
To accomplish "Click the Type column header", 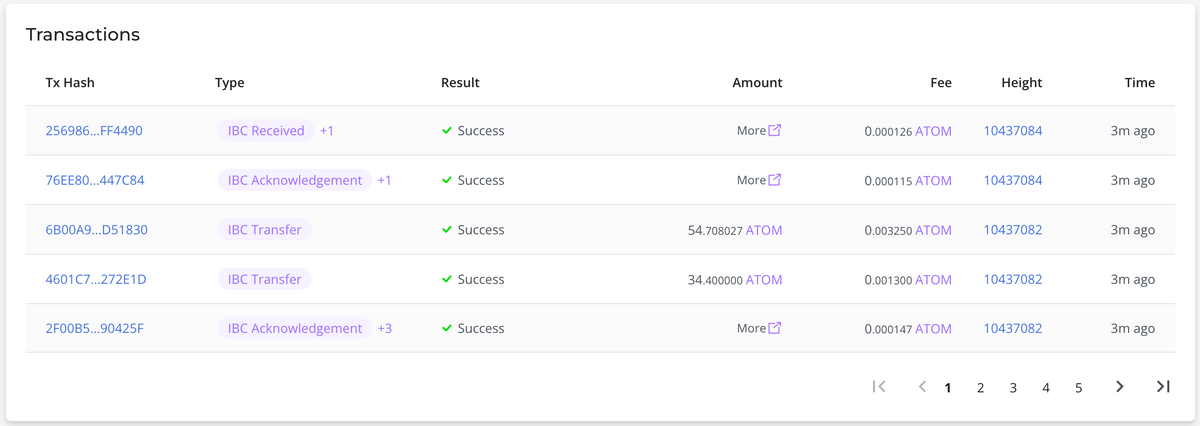I will [x=230, y=82].
